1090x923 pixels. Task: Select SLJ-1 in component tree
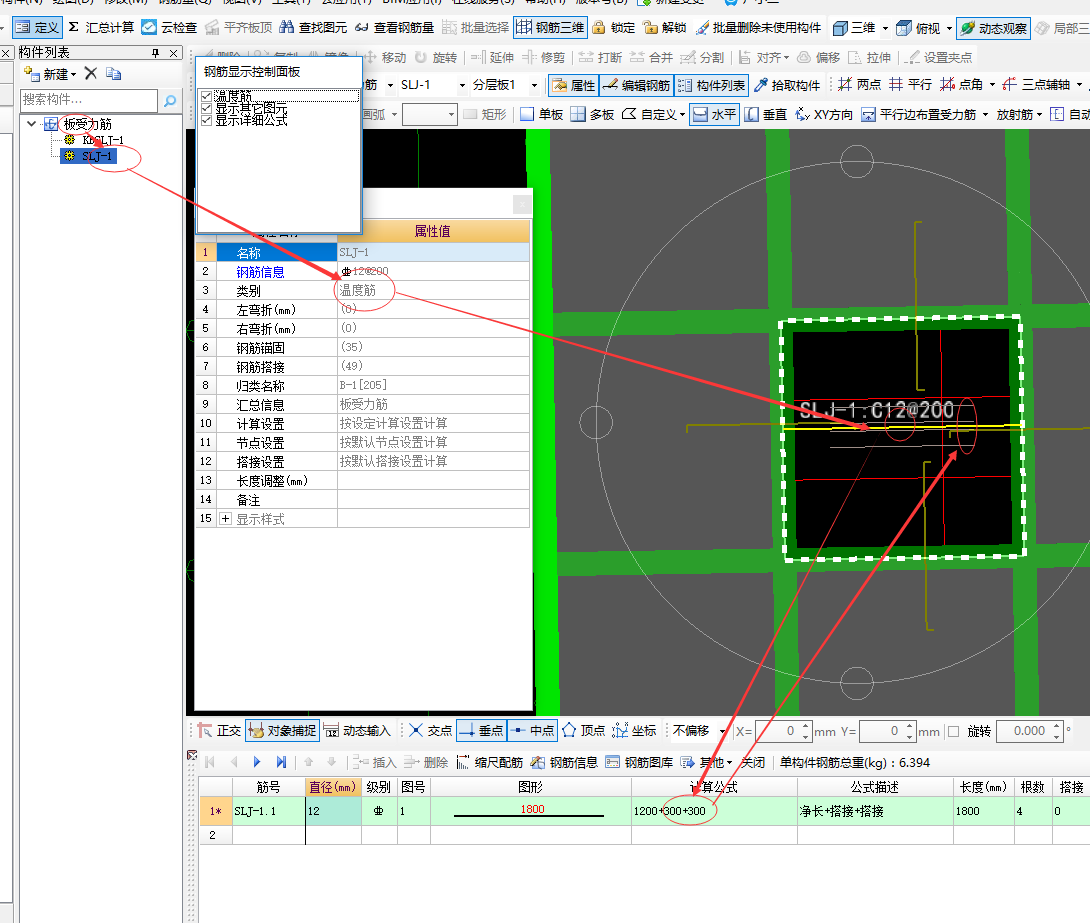(97, 156)
